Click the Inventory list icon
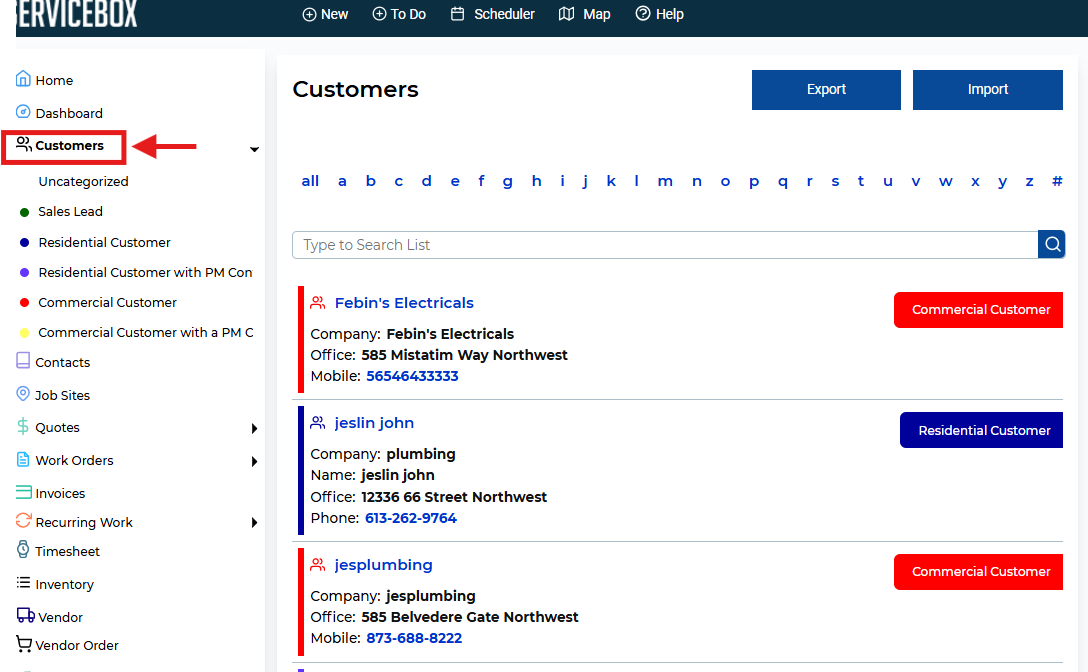The width and height of the screenshot is (1088, 672). (x=23, y=582)
